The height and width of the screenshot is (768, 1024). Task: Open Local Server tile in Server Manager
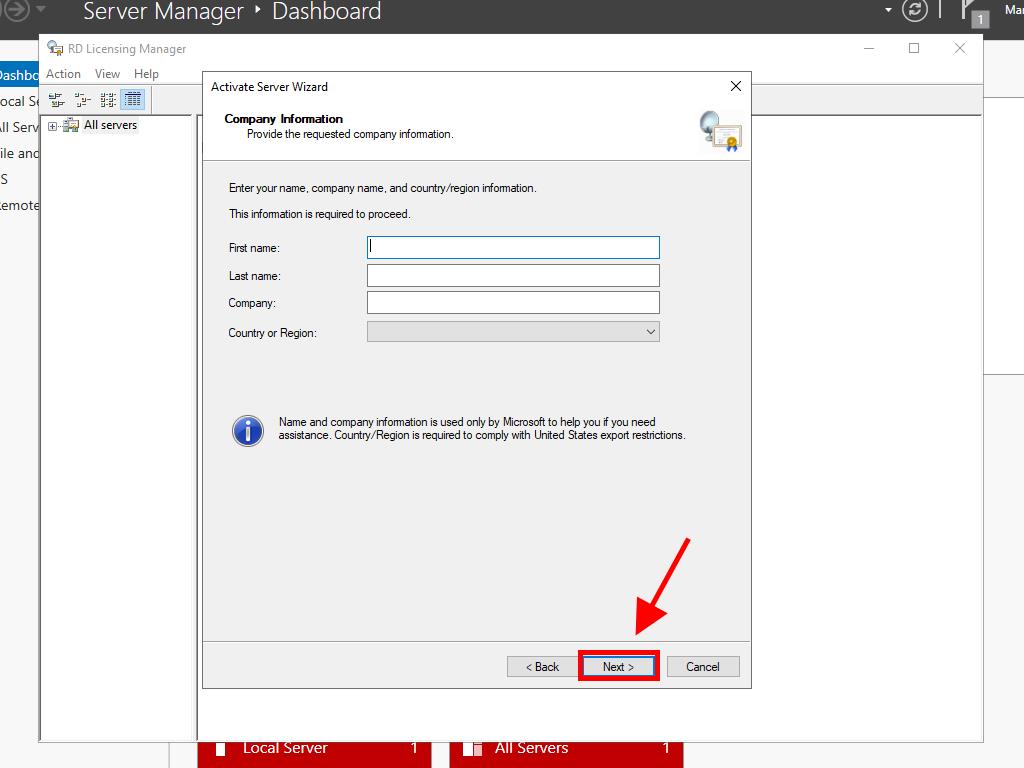(x=314, y=754)
